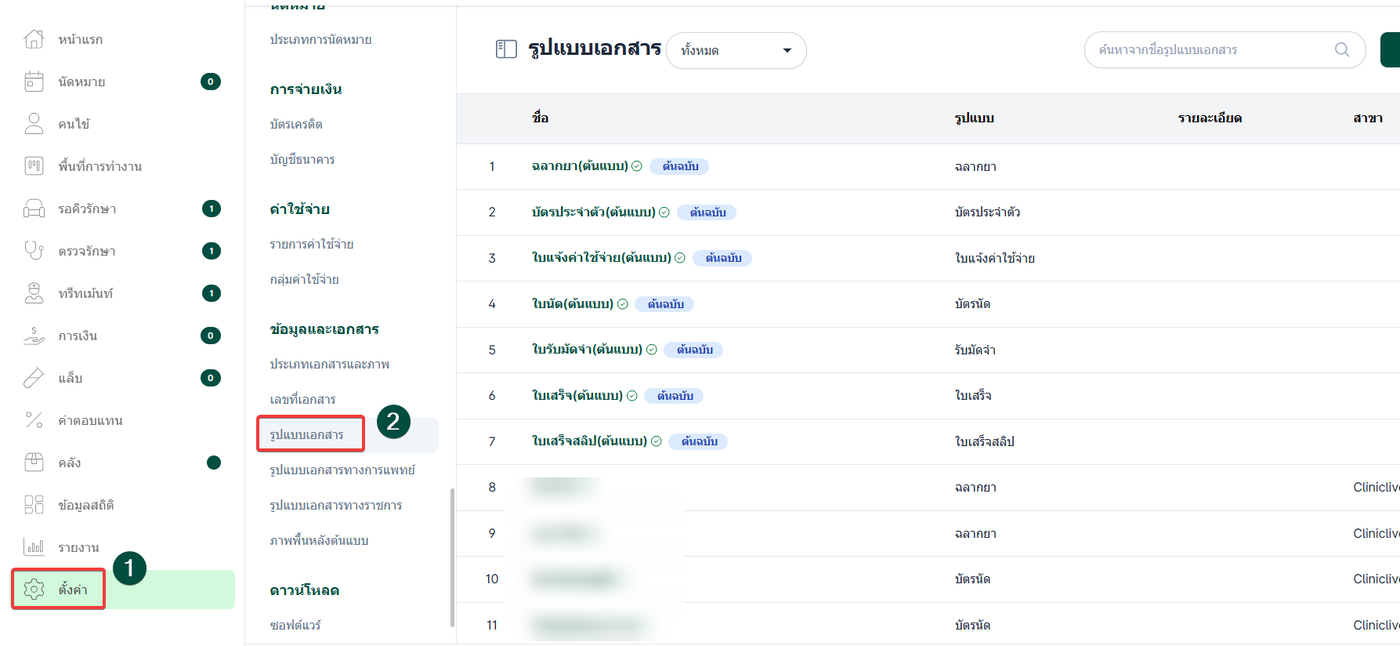Expand the ทั้งหมด filter dropdown
Screen dimensions: 1400x646
pos(736,50)
